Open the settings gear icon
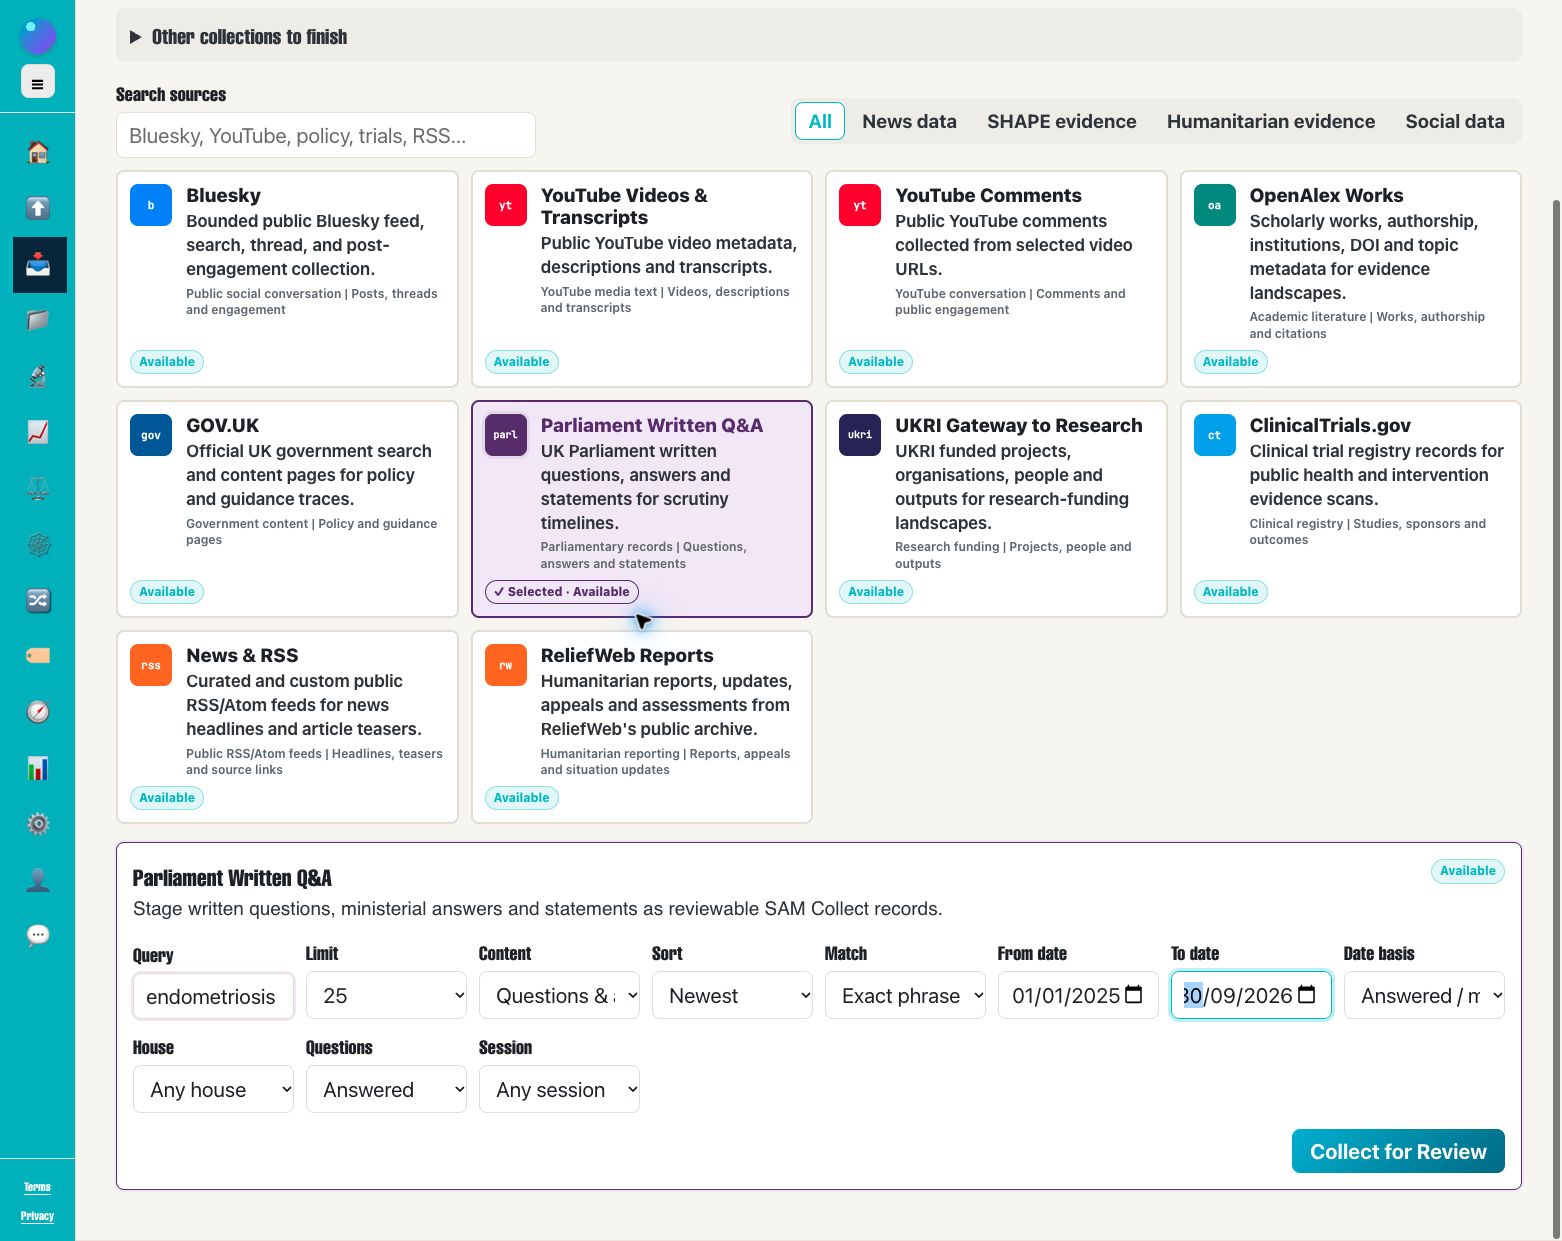 (38, 824)
